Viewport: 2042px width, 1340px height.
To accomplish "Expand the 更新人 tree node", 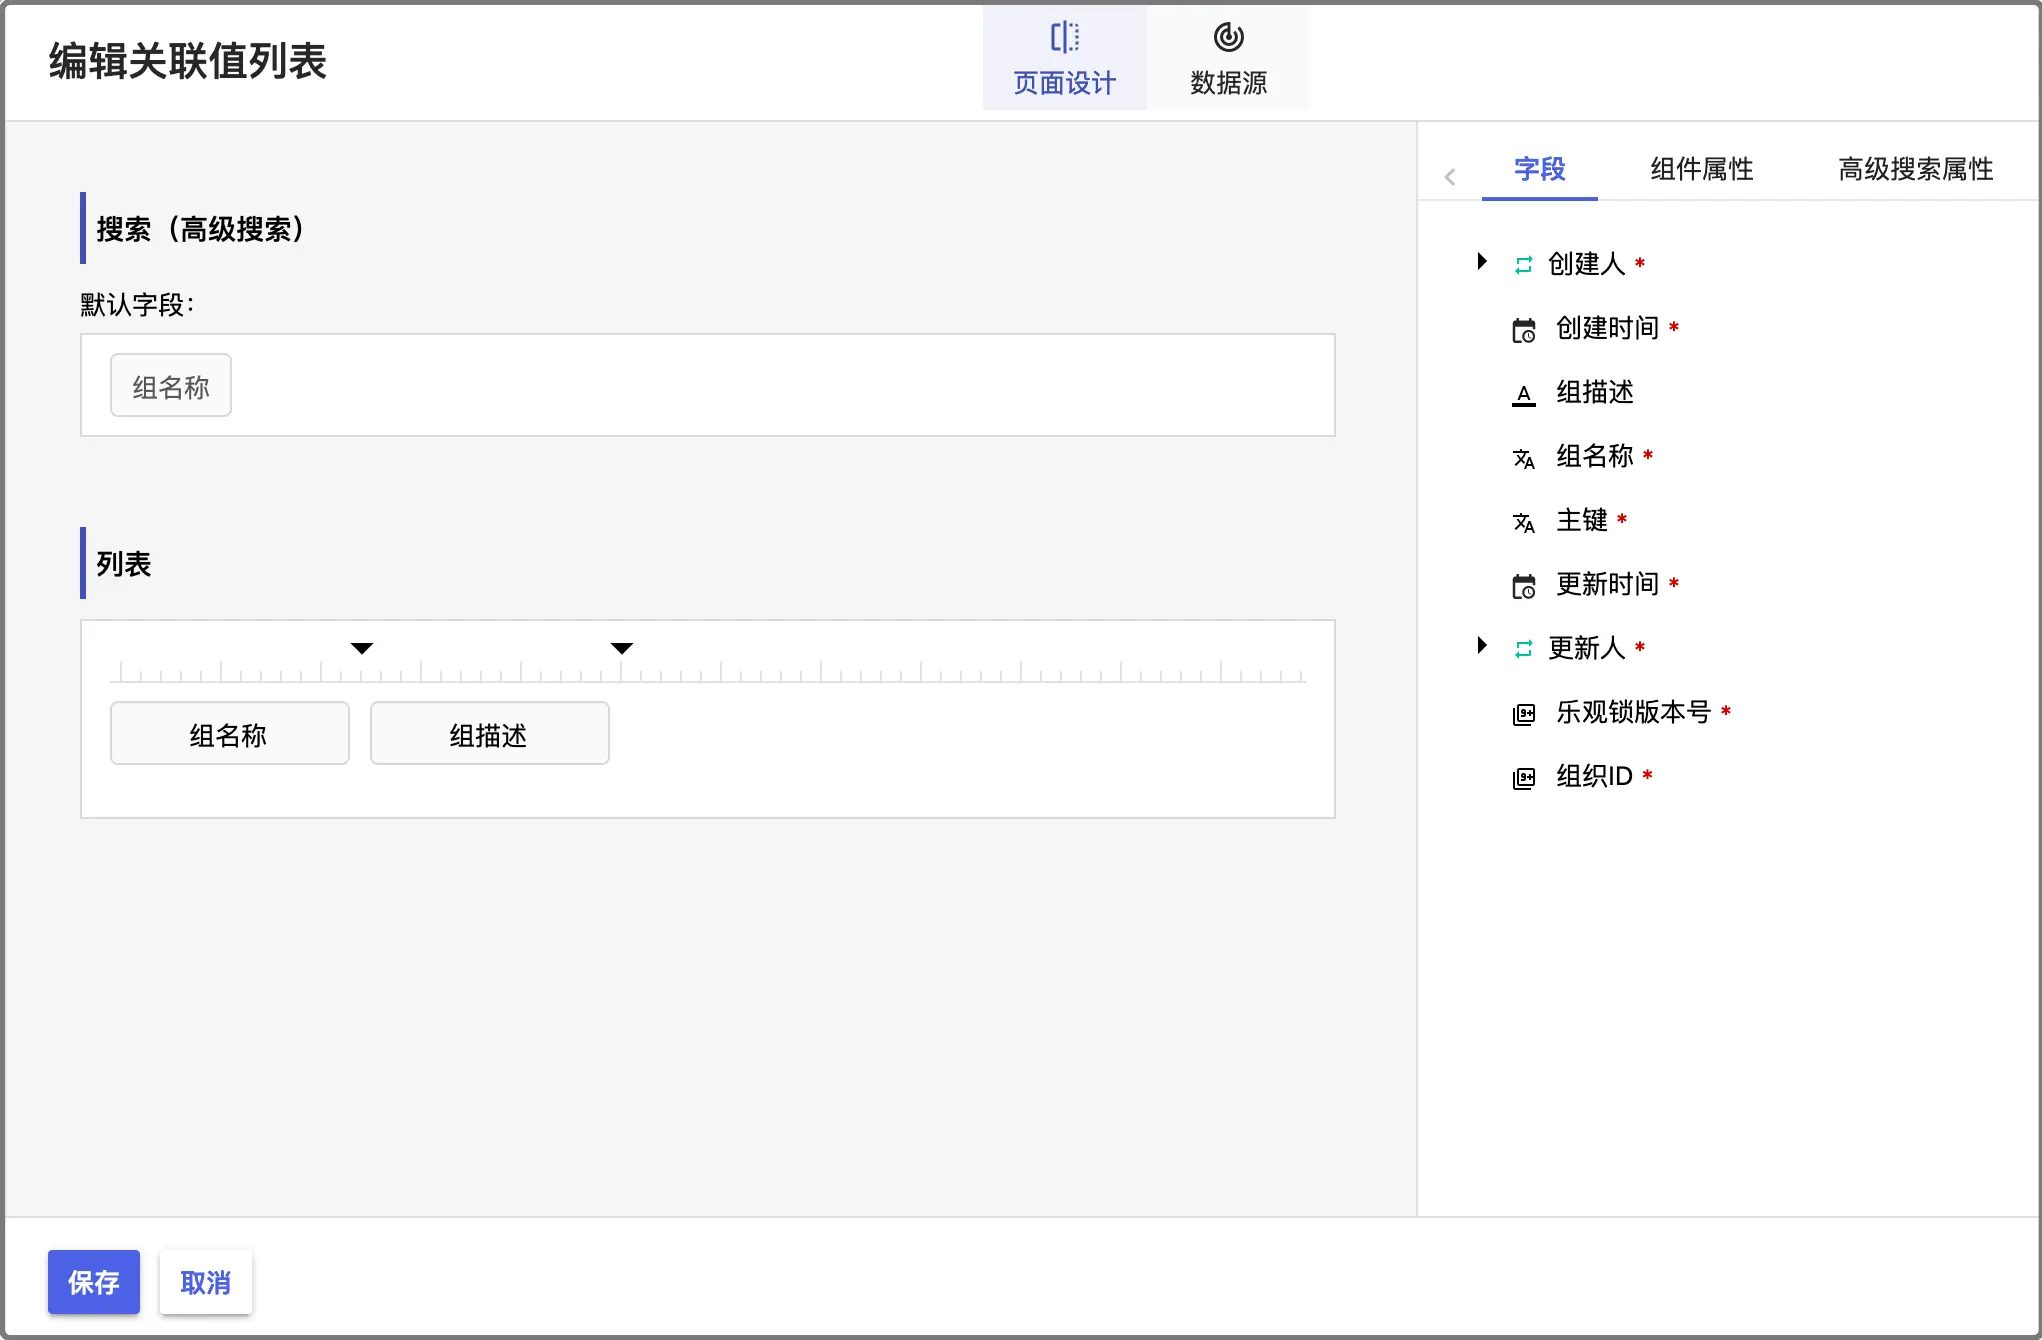I will point(1482,646).
